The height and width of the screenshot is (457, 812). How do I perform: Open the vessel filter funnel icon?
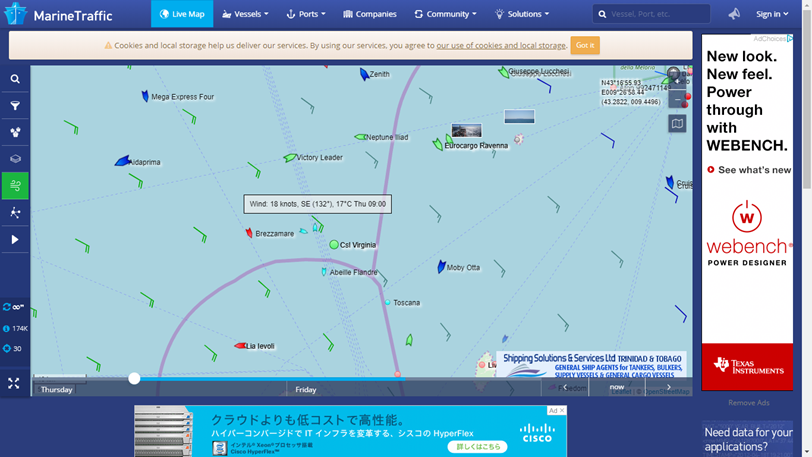click(15, 106)
